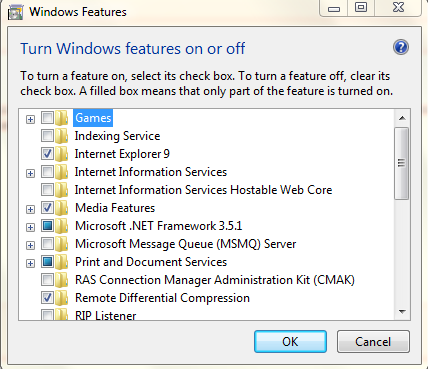Enable the Indexing Service checkbox
This screenshot has height=369, width=428.
coord(47,136)
